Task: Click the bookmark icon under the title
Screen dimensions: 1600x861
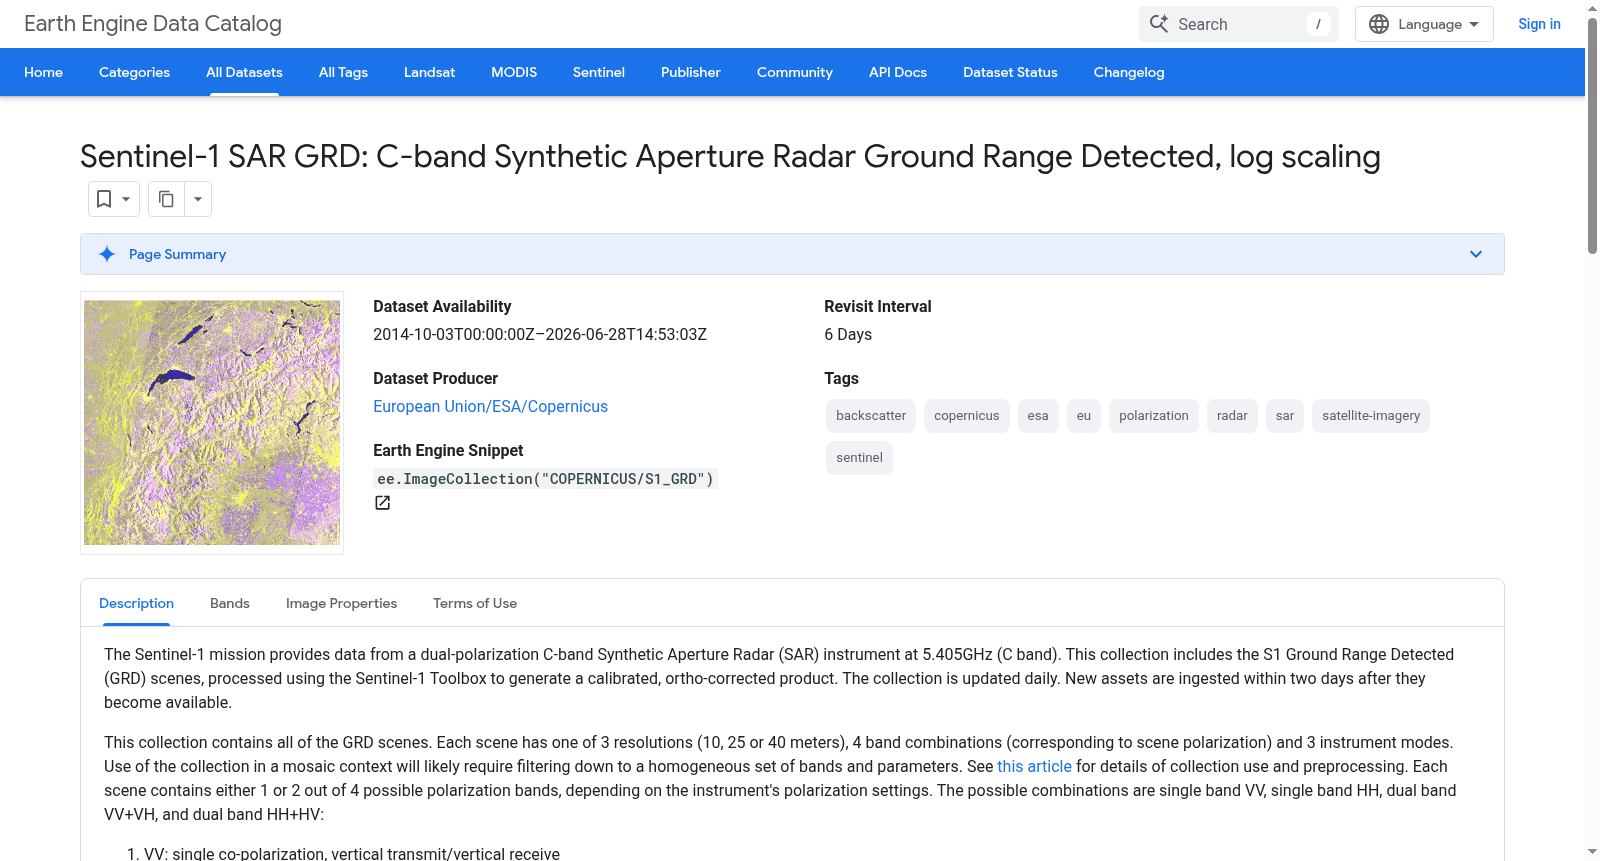Action: click(x=104, y=199)
